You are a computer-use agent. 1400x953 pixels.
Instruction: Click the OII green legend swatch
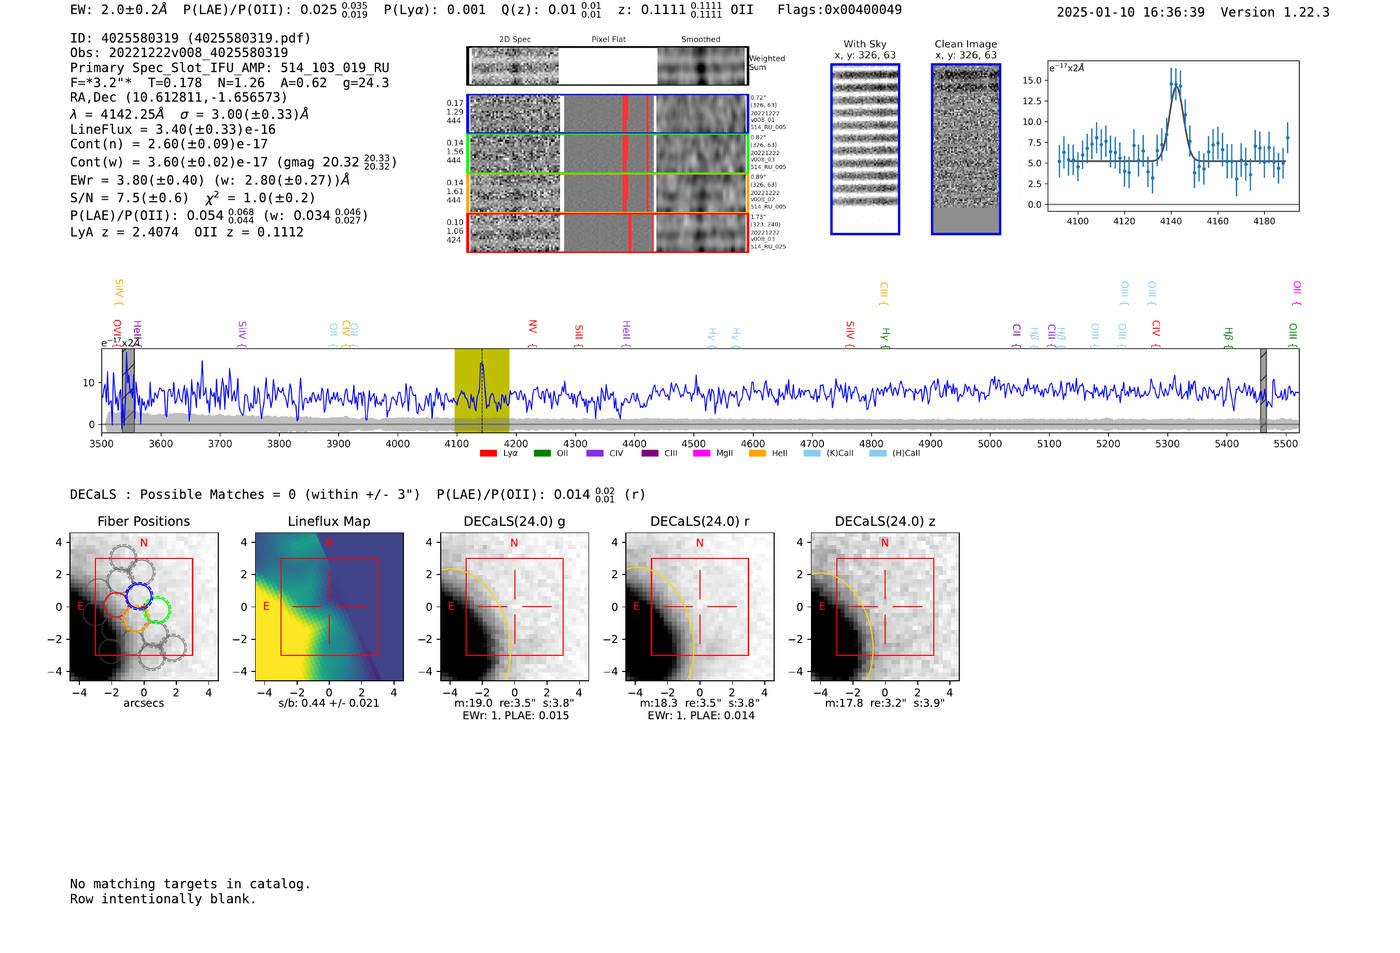pyautogui.click(x=542, y=453)
